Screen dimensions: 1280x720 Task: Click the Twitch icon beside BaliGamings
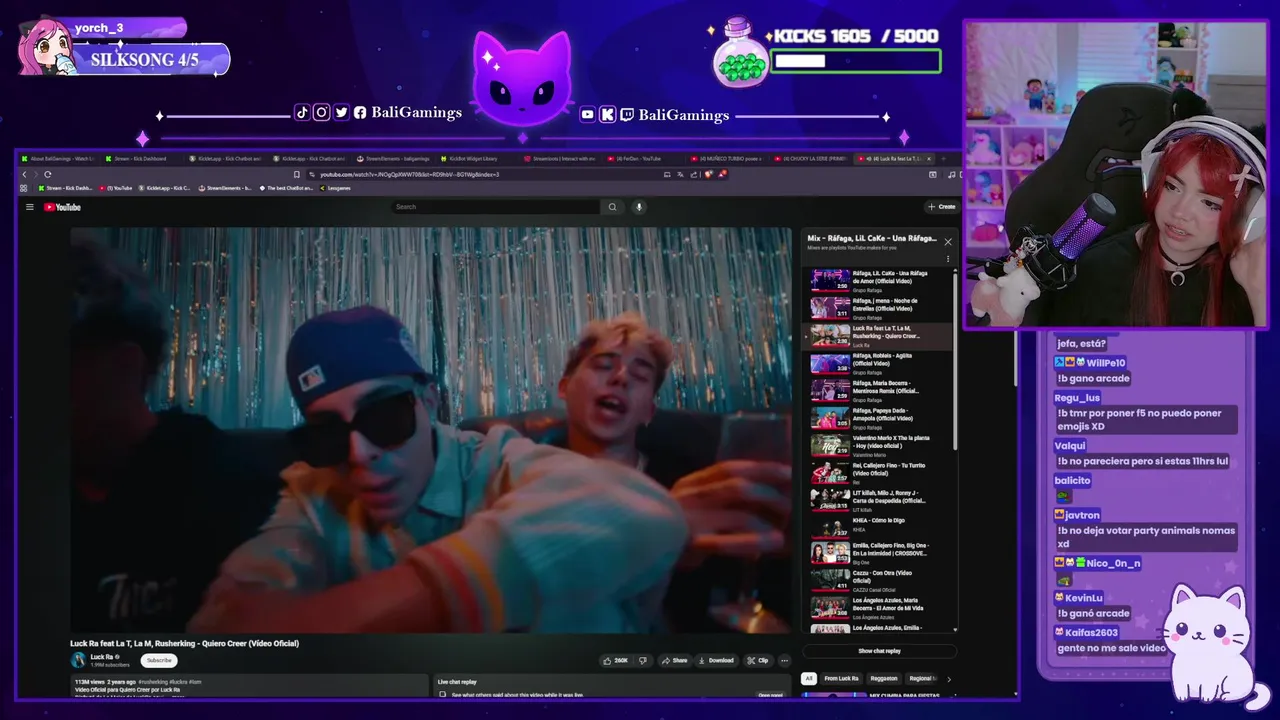pos(627,115)
